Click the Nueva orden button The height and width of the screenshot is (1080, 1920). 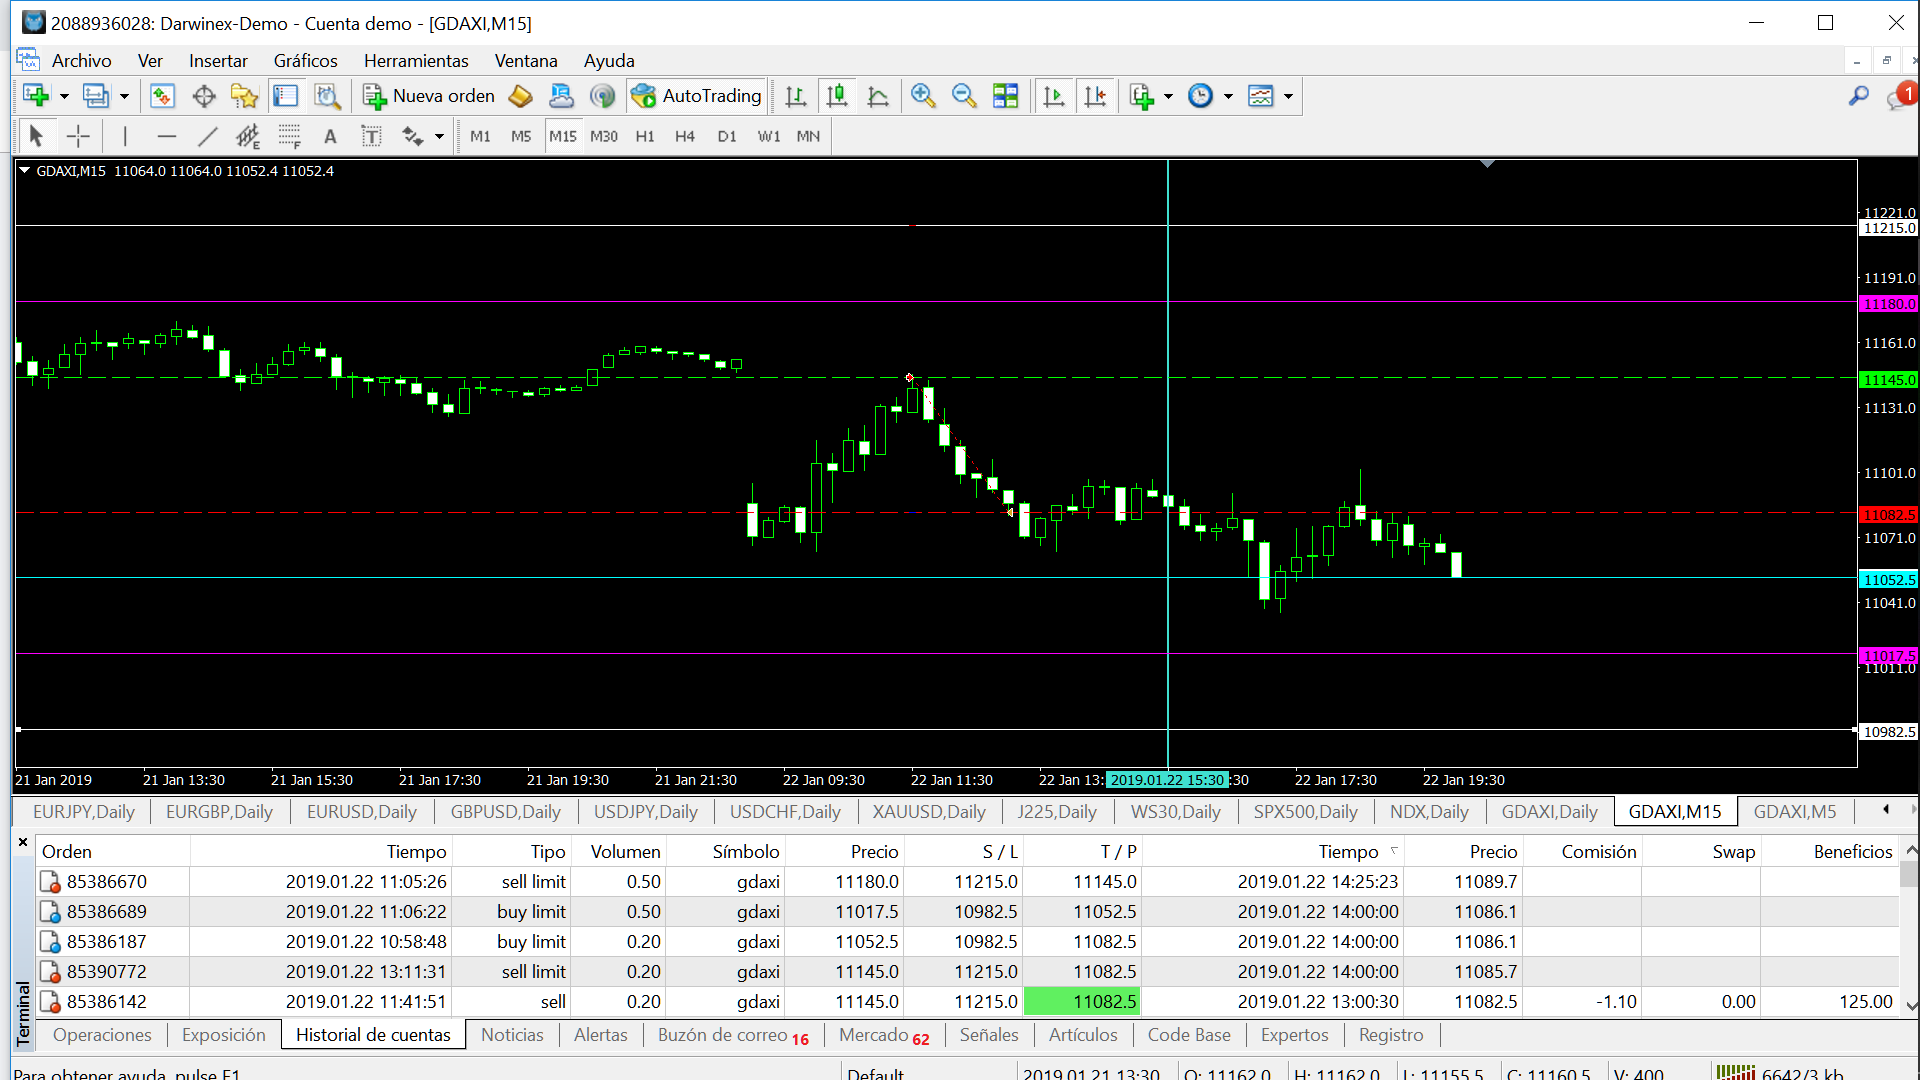pos(429,96)
